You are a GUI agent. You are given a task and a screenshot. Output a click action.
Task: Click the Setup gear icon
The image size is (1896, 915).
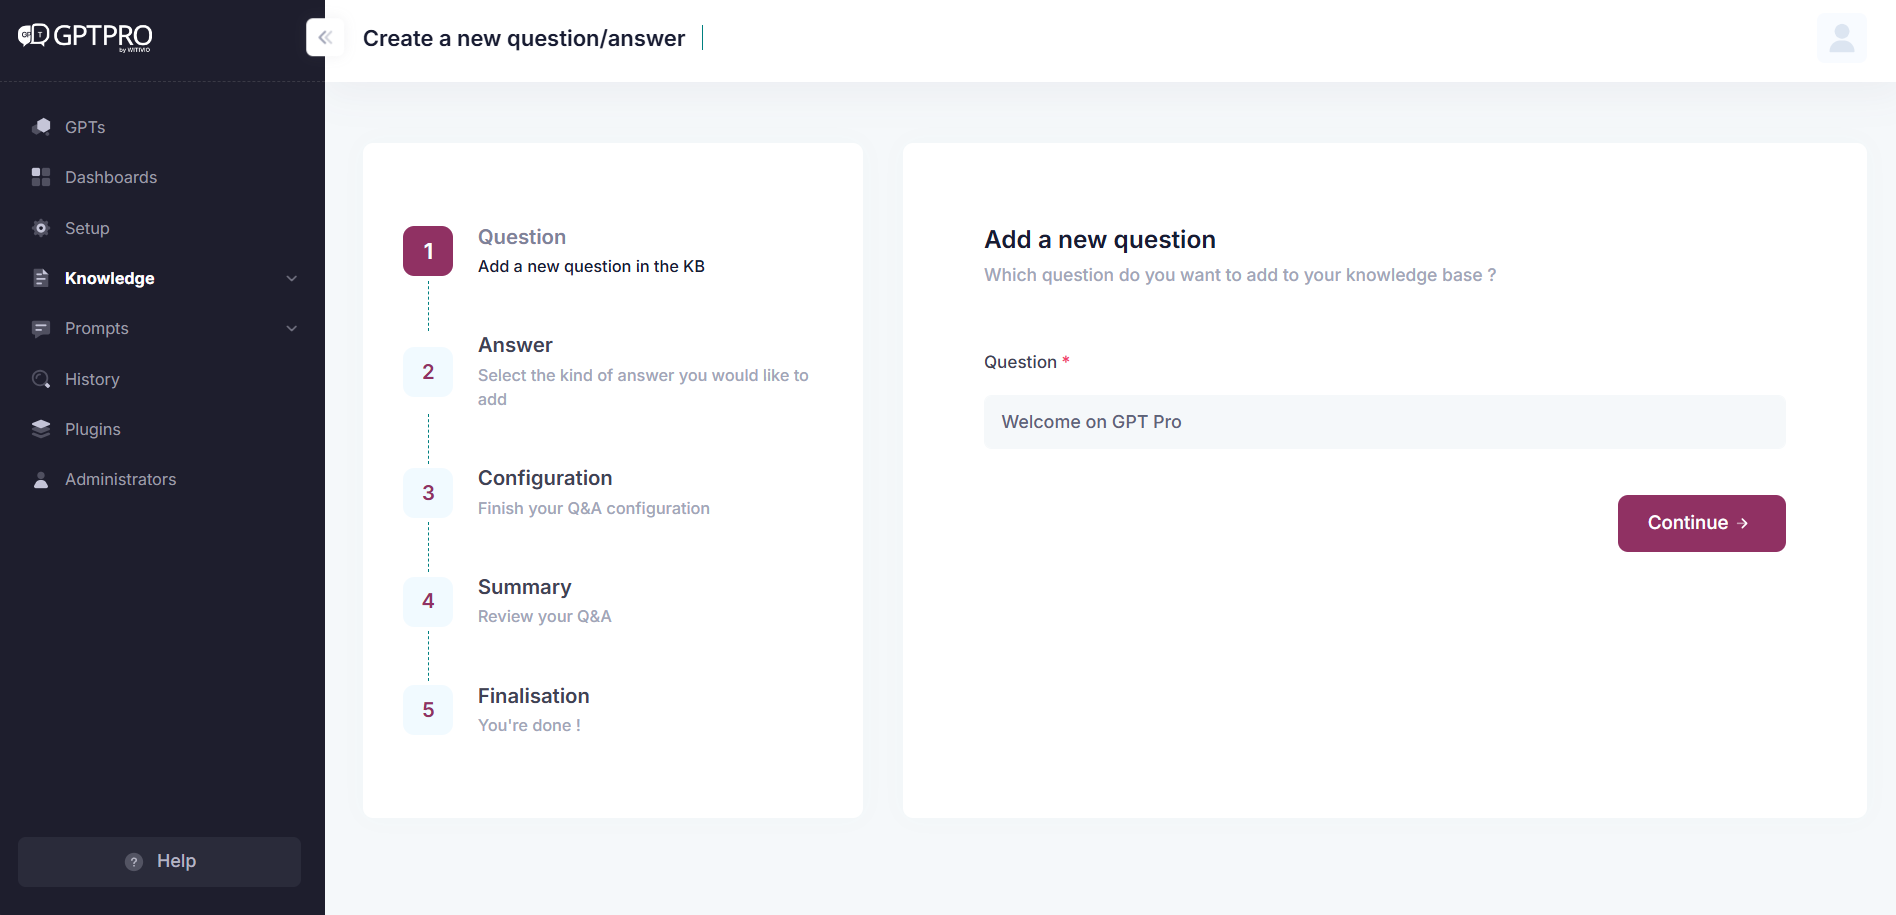(x=41, y=228)
